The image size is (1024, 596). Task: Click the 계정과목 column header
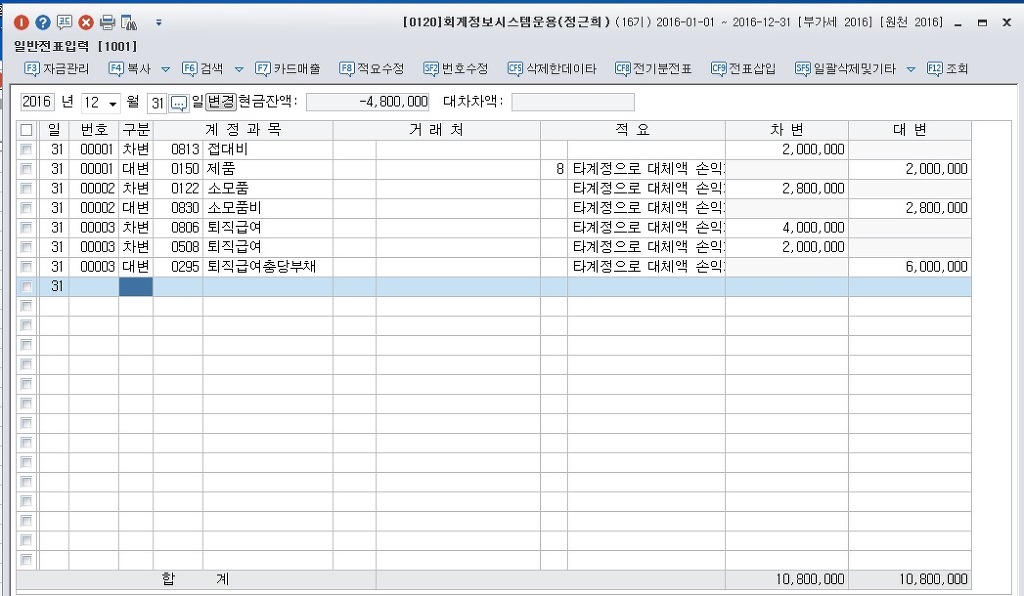pos(243,130)
